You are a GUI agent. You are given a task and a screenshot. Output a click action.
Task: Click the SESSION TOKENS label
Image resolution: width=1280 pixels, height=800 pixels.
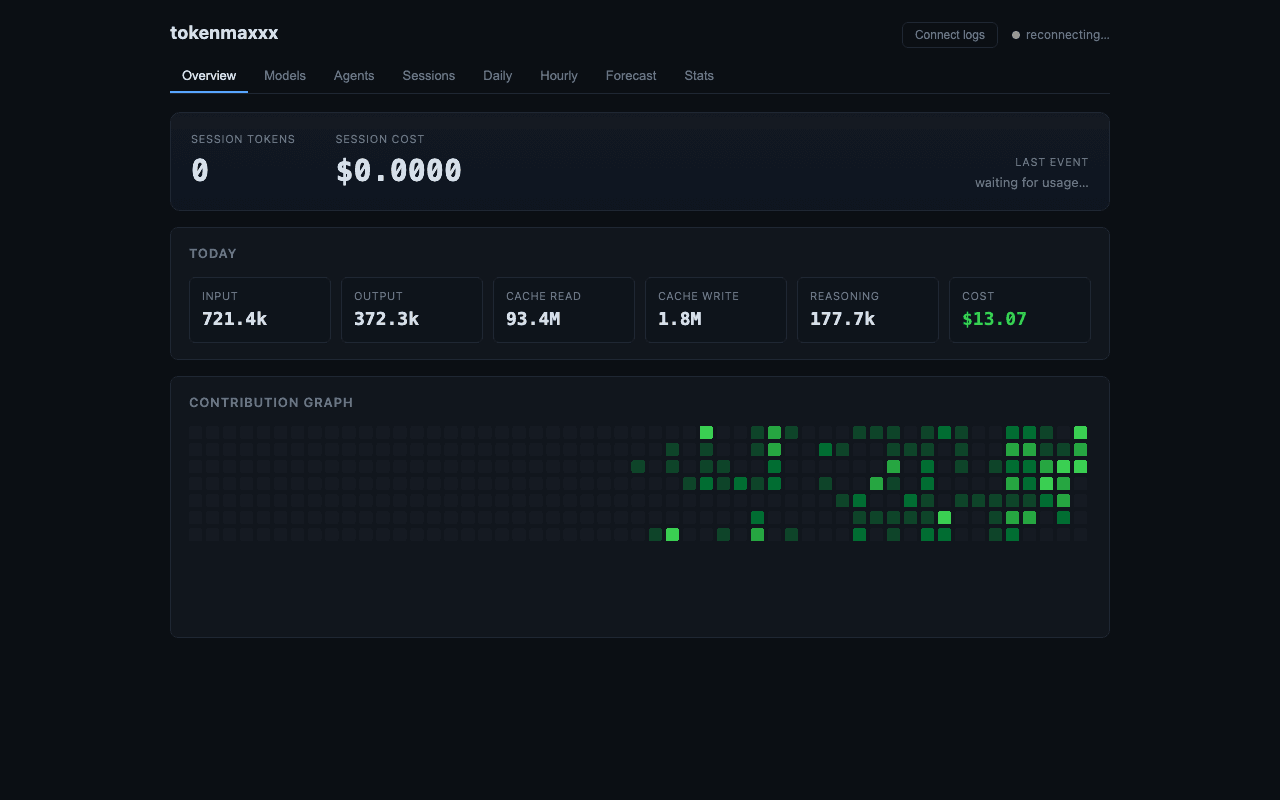pos(243,139)
